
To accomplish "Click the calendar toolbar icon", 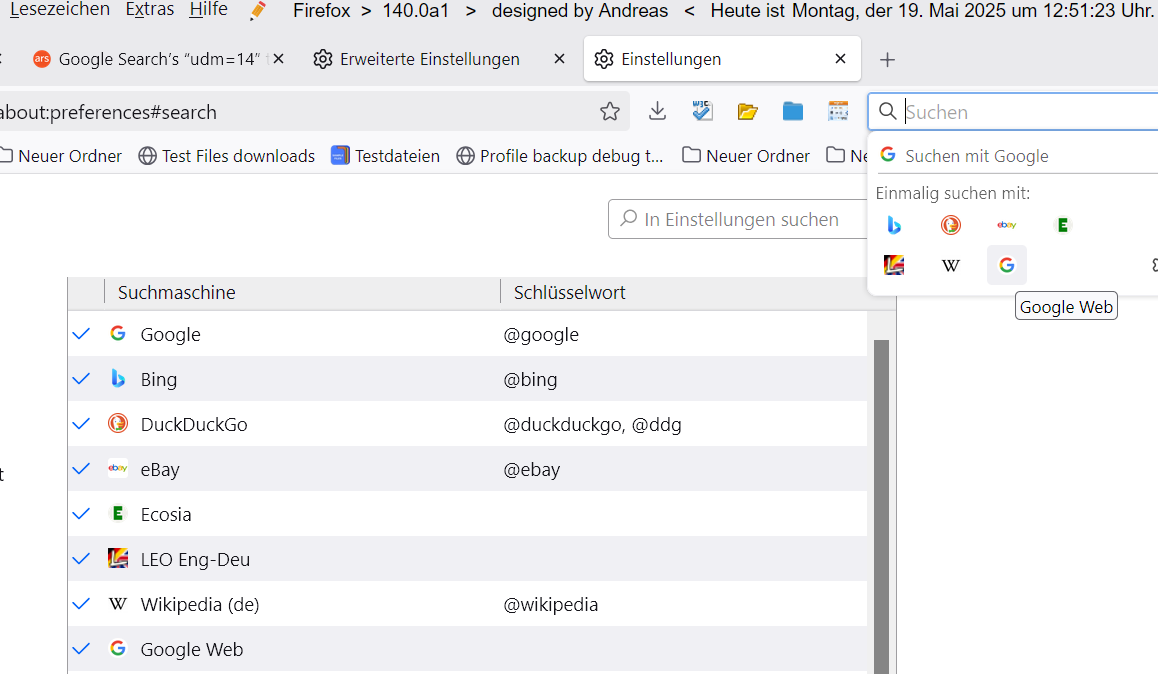I will point(838,111).
